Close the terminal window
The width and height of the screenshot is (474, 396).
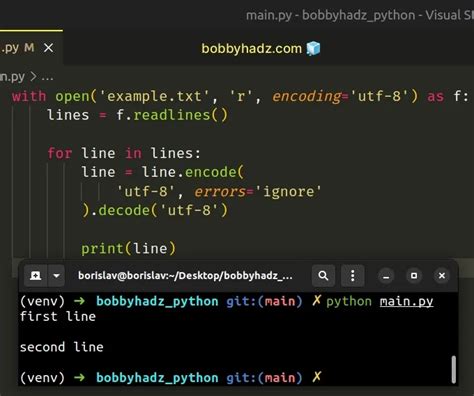(442, 276)
